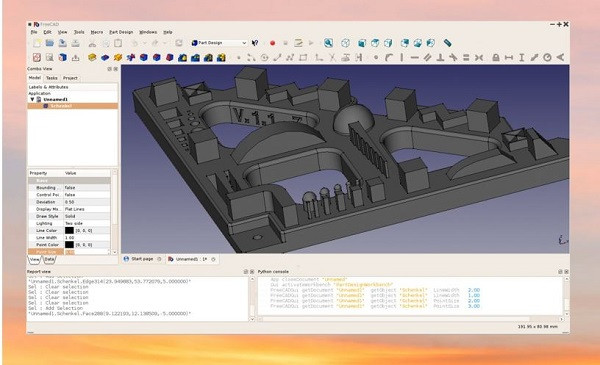Screen dimensions: 600x365
Task: Switch to axonometric view cube icon
Action: point(346,43)
